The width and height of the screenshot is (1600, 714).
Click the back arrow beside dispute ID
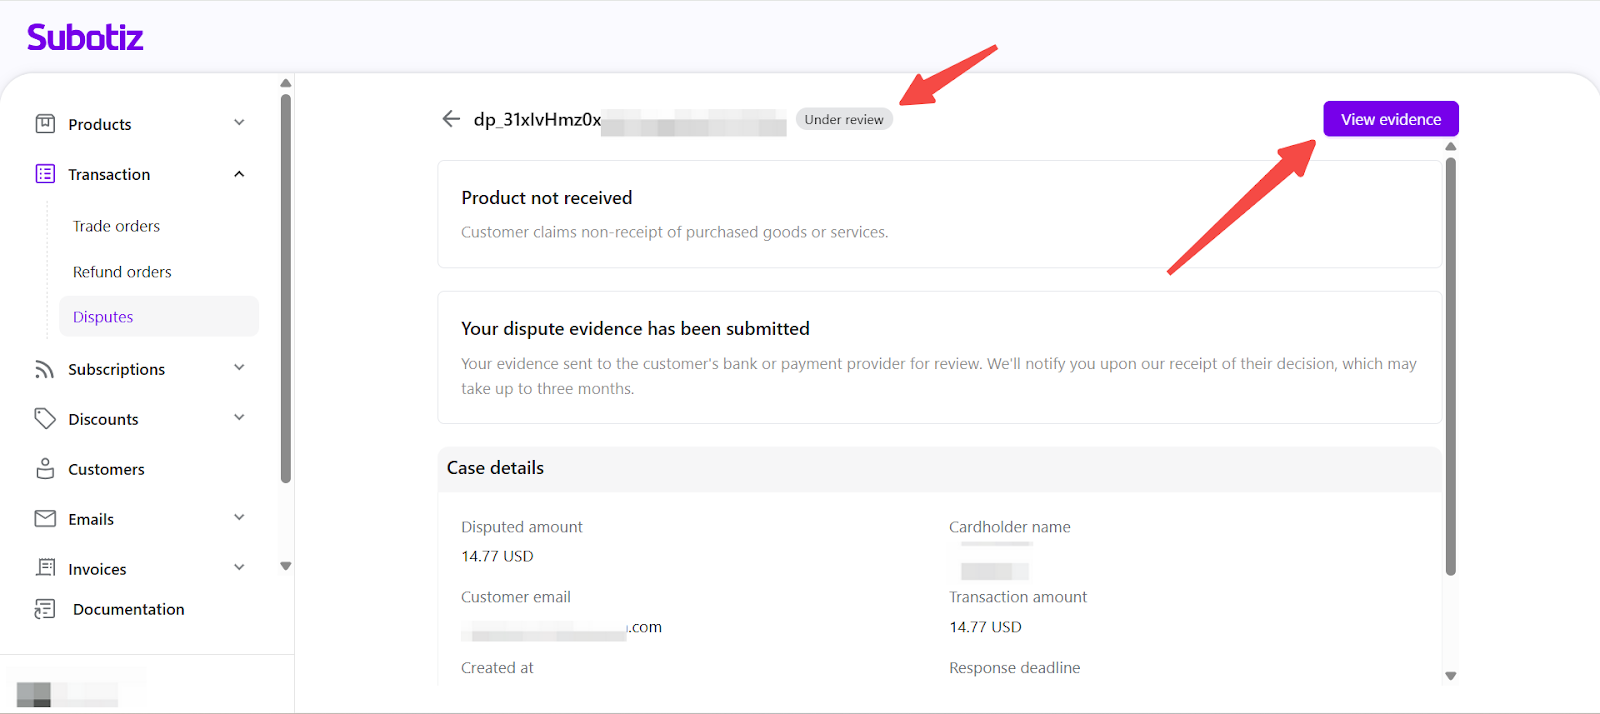pos(451,119)
